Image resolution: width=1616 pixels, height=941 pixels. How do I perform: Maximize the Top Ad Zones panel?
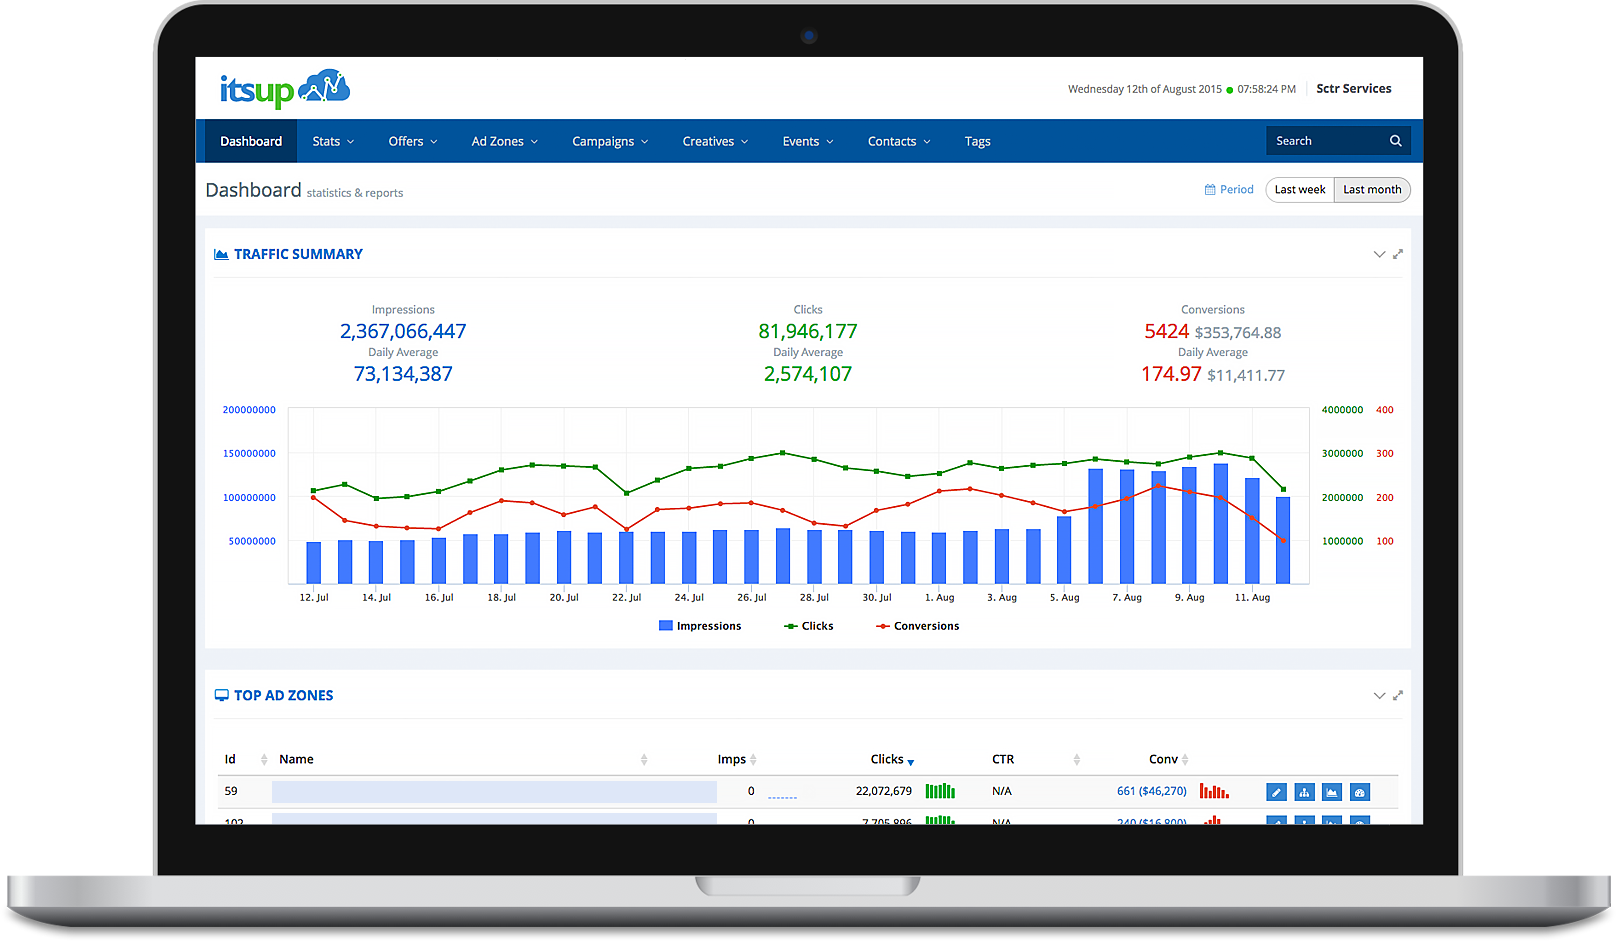(x=1398, y=695)
